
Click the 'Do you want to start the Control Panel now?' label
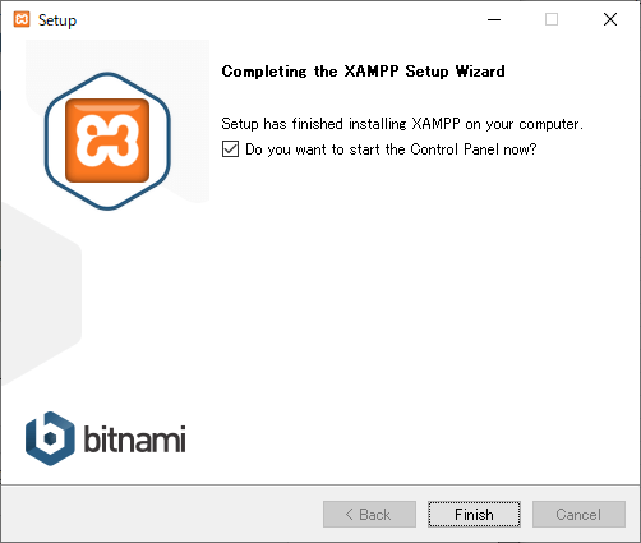390,150
